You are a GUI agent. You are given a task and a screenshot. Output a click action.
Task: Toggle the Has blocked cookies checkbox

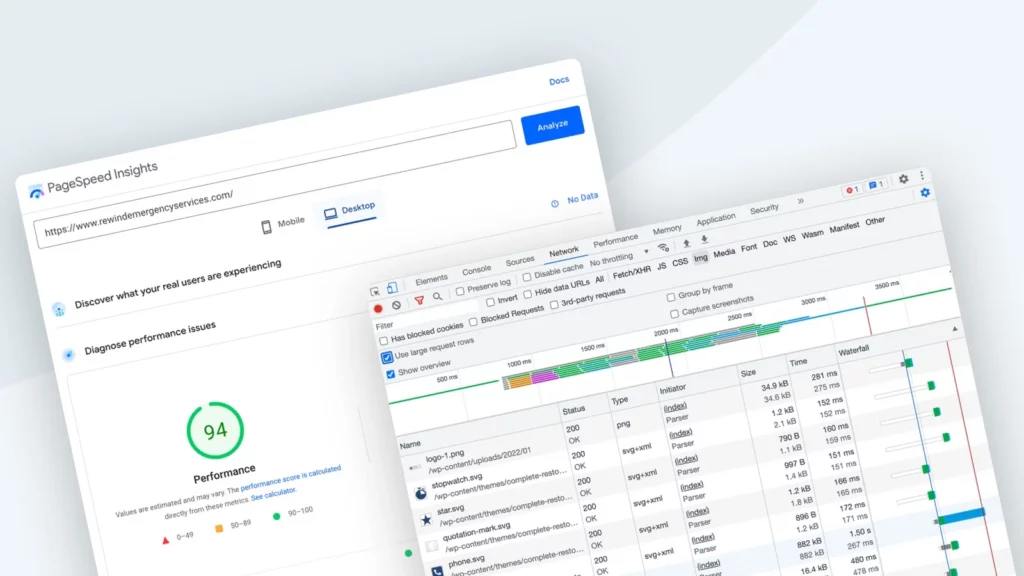383,341
